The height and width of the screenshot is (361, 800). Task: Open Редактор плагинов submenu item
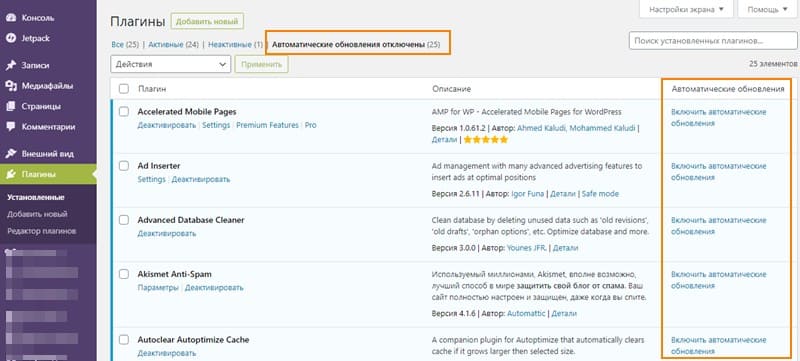pyautogui.click(x=42, y=231)
